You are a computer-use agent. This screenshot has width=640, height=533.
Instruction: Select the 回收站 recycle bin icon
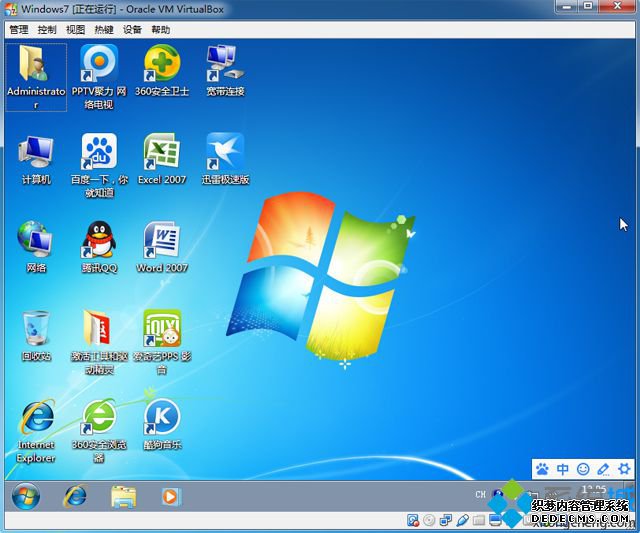pyautogui.click(x=36, y=335)
